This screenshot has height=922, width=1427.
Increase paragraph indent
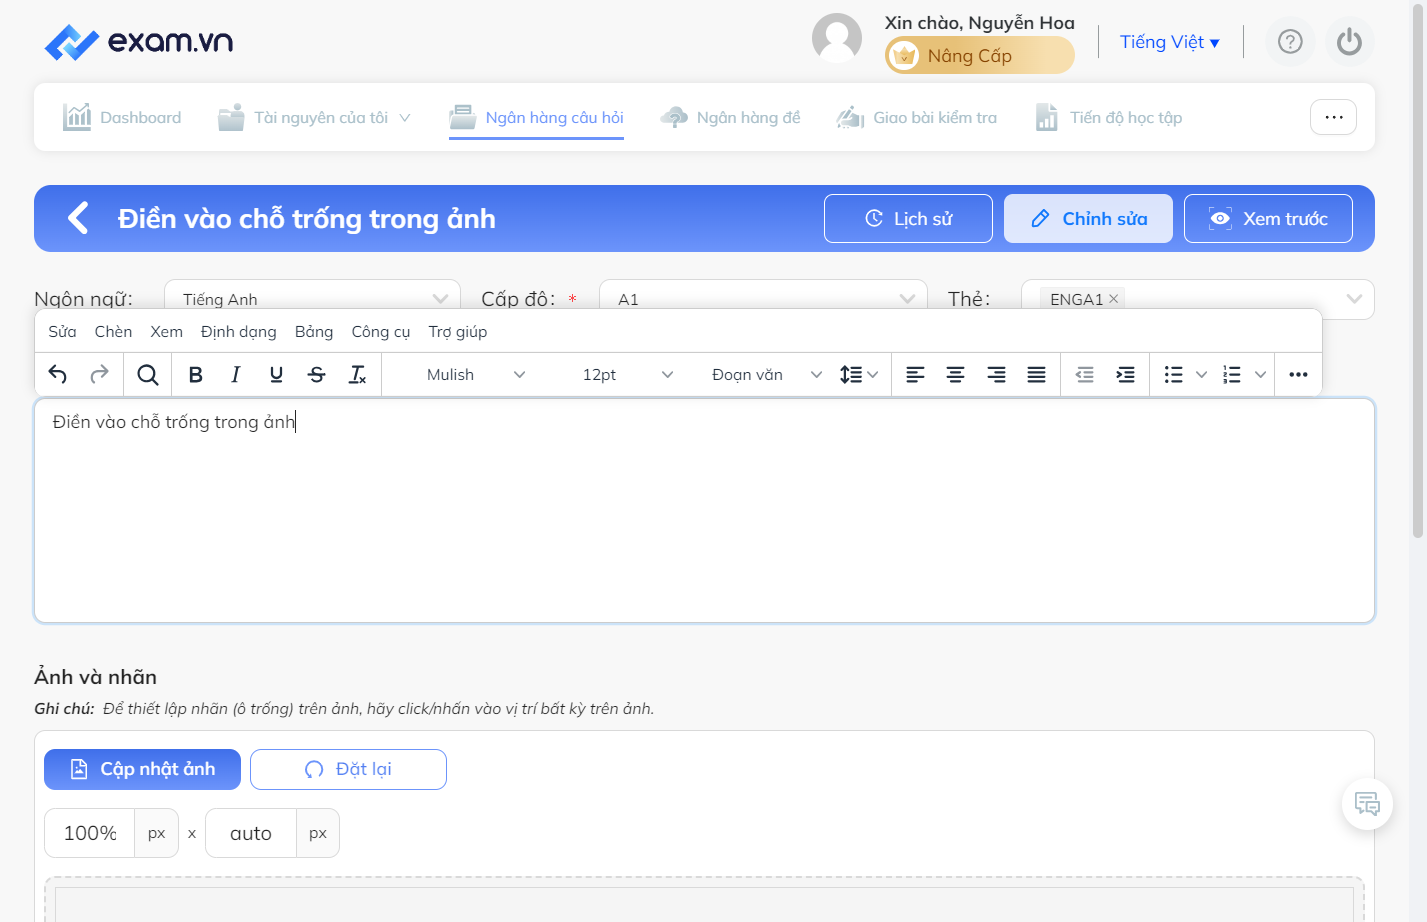(x=1125, y=375)
